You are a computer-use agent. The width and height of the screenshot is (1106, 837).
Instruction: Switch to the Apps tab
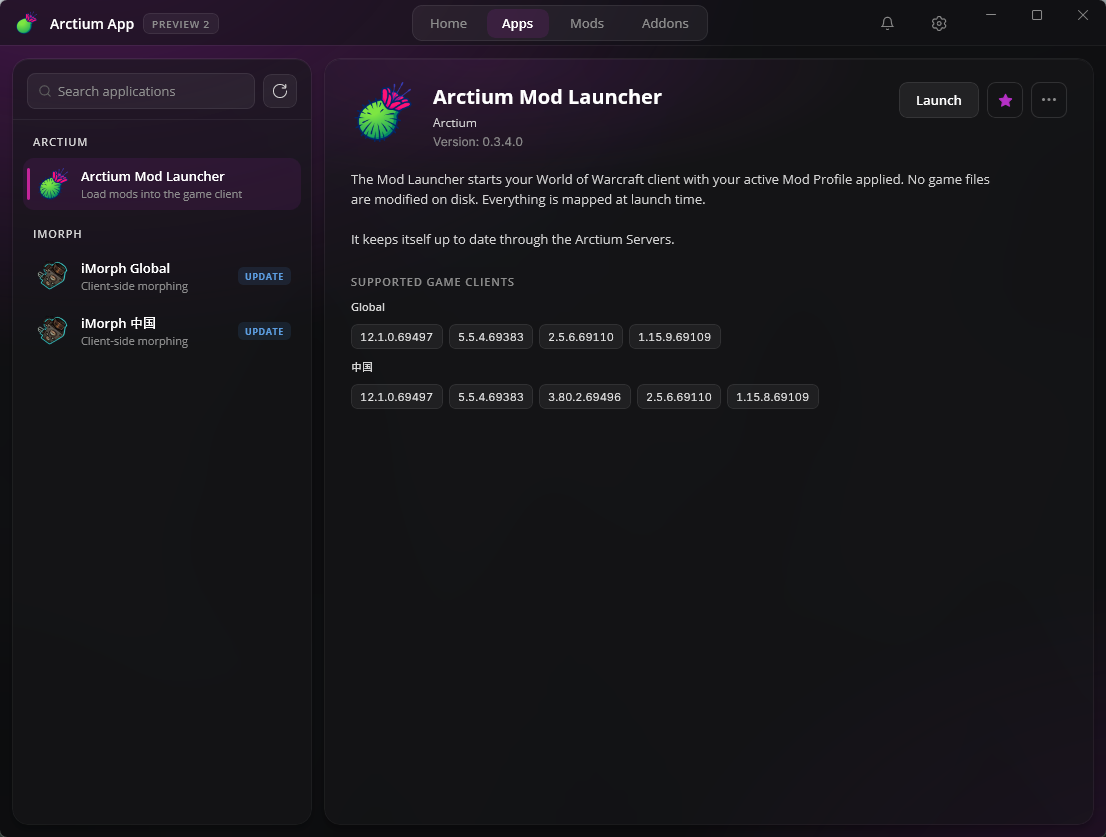click(517, 23)
